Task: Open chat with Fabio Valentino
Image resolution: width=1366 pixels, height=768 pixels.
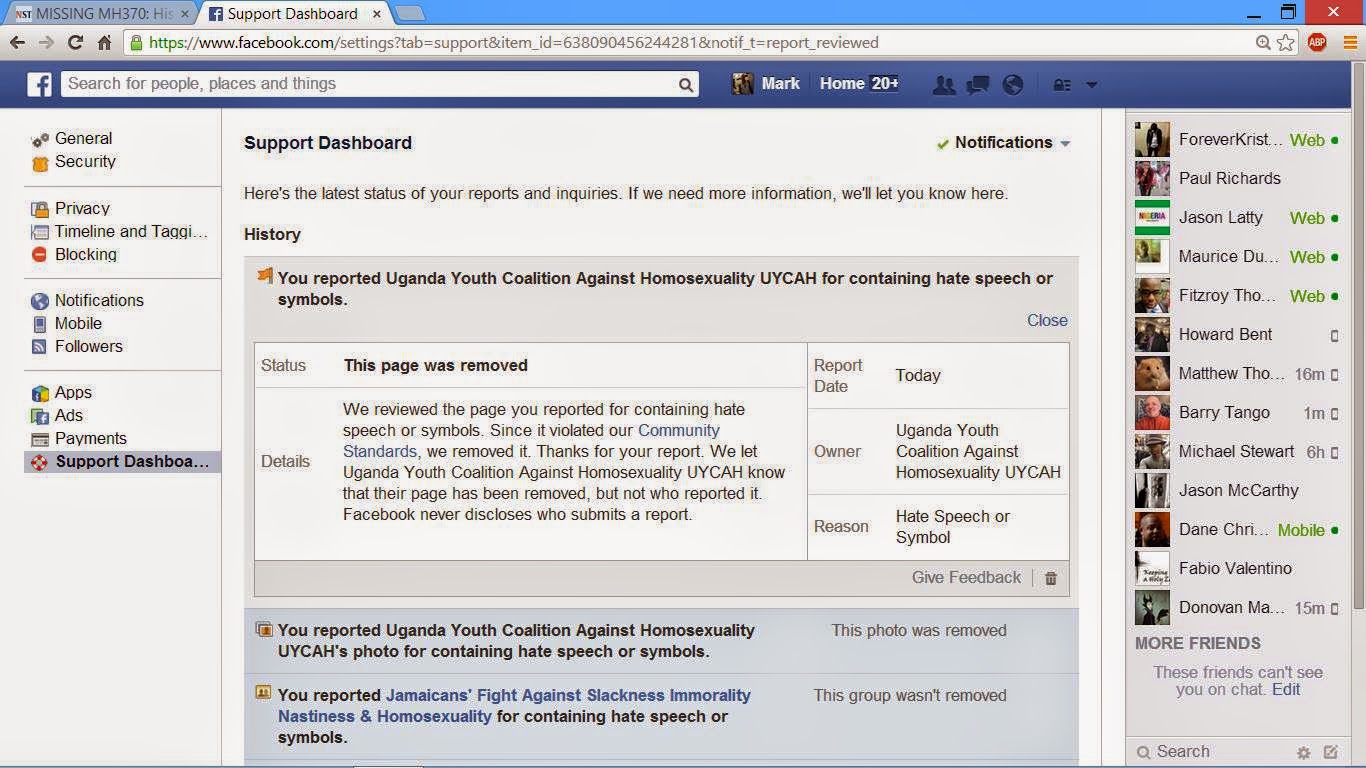Action: pyautogui.click(x=1238, y=569)
